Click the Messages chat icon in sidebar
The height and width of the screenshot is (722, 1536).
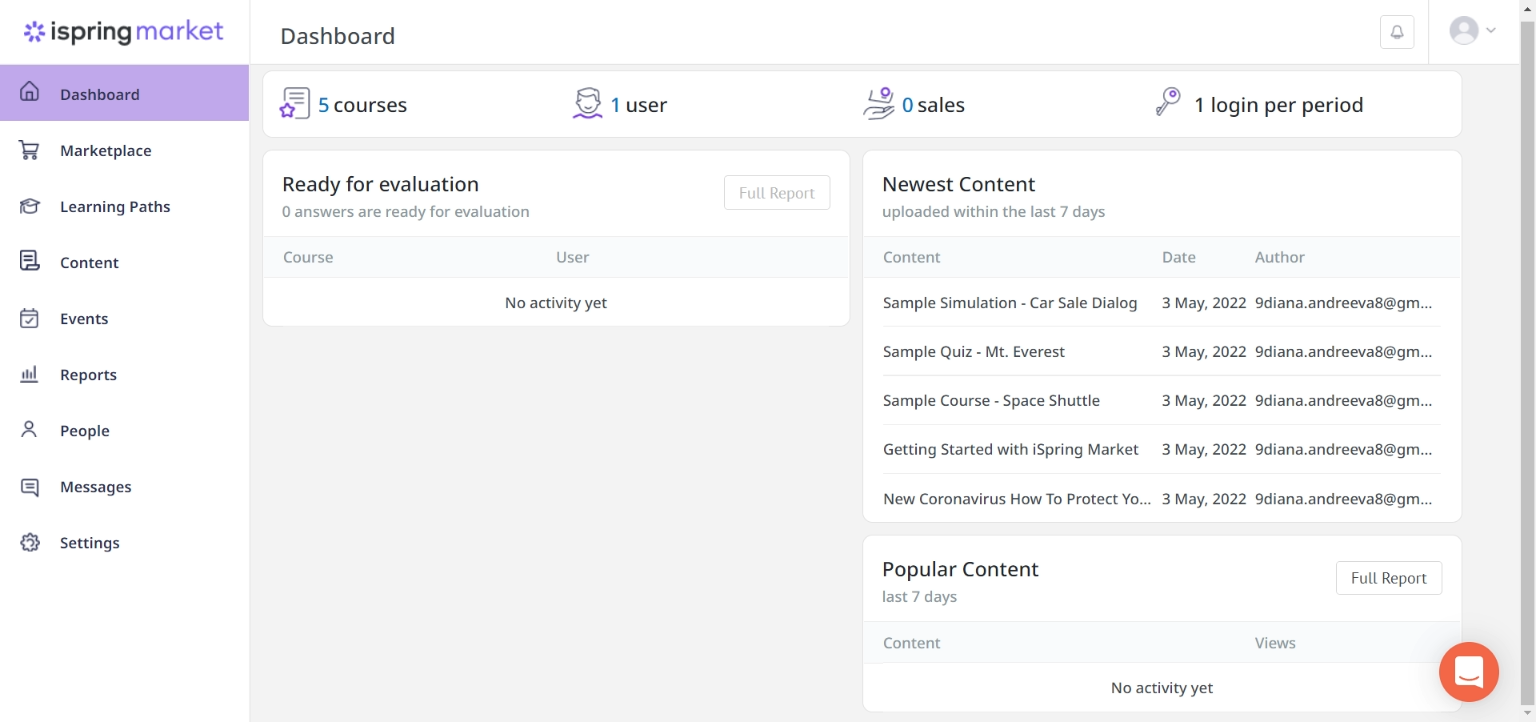click(x=30, y=487)
